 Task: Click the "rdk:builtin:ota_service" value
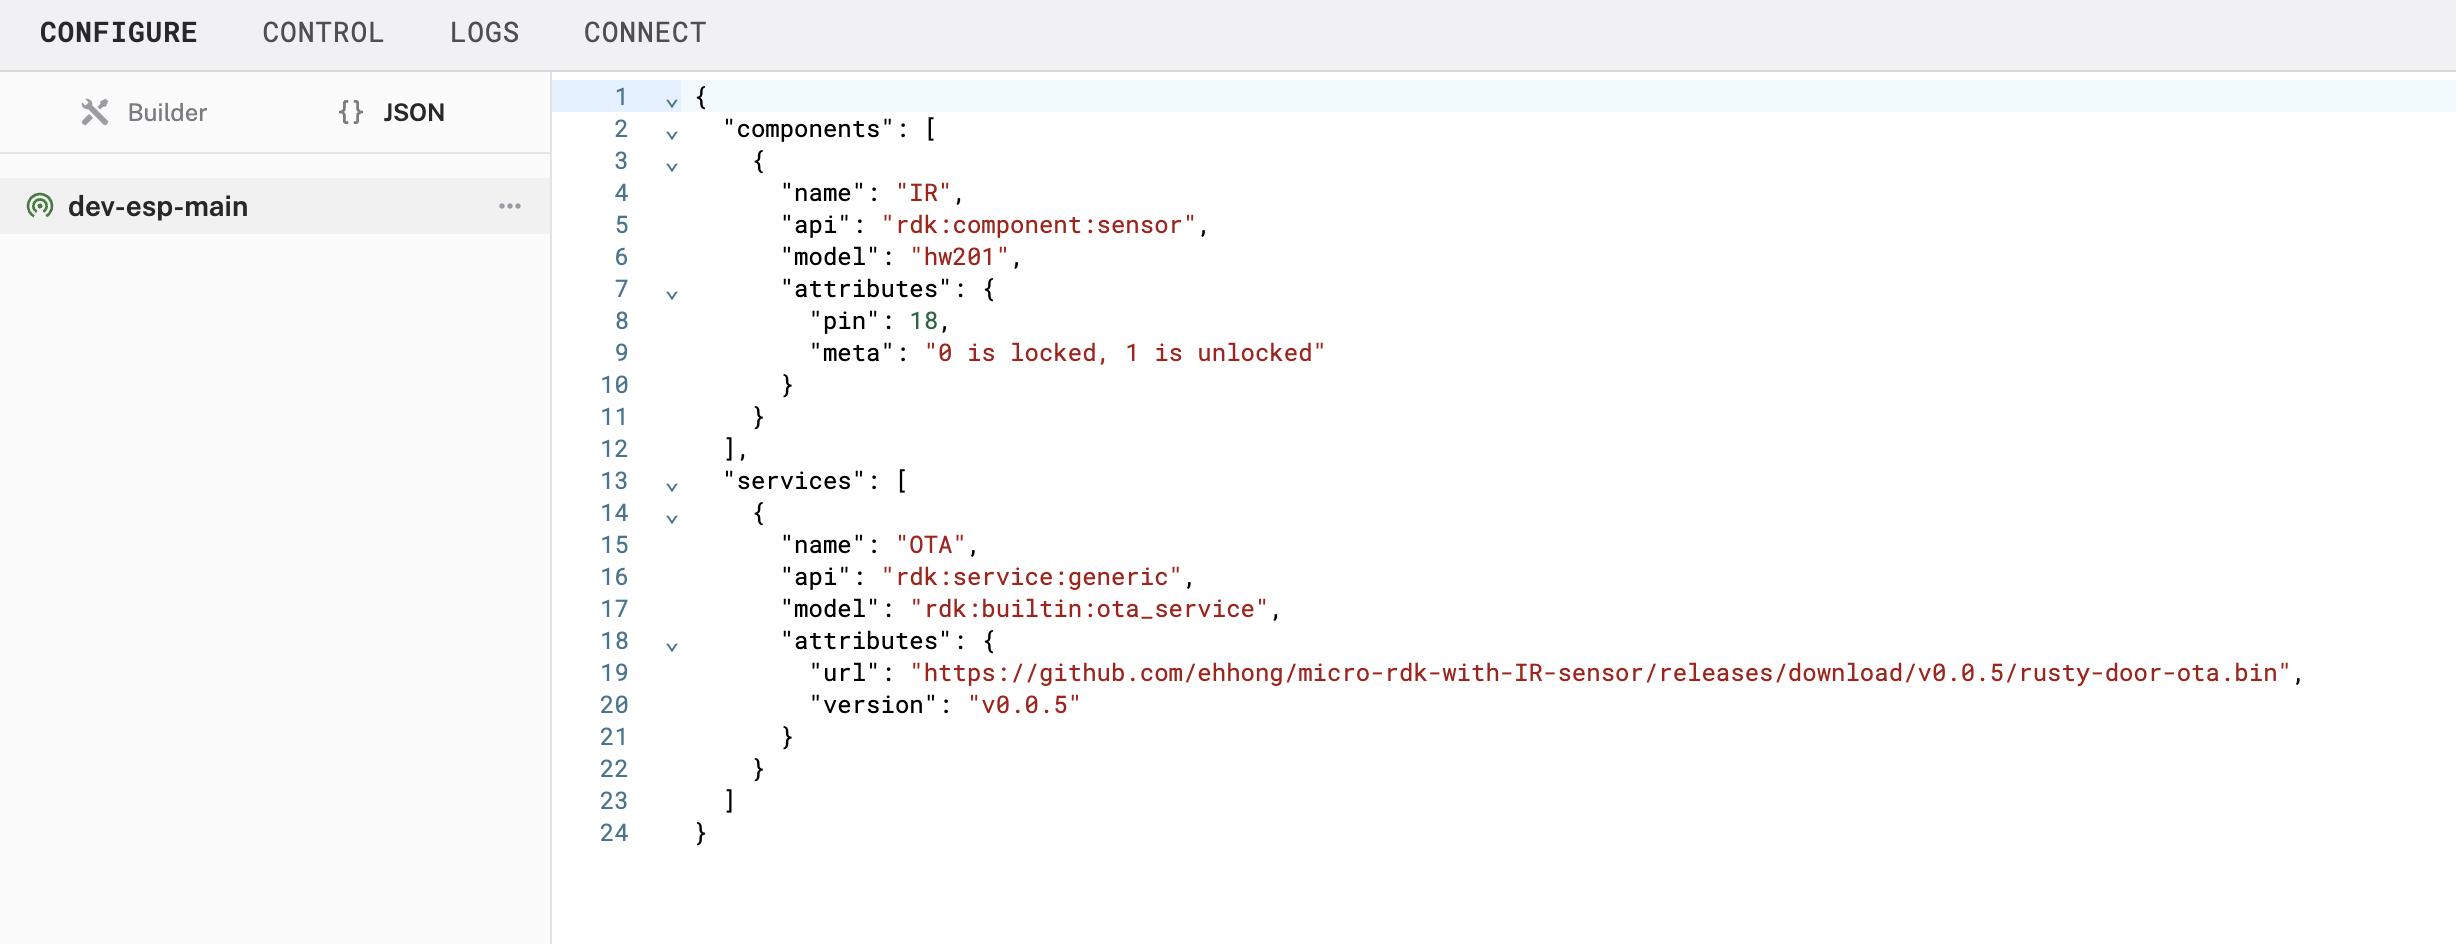1089,609
